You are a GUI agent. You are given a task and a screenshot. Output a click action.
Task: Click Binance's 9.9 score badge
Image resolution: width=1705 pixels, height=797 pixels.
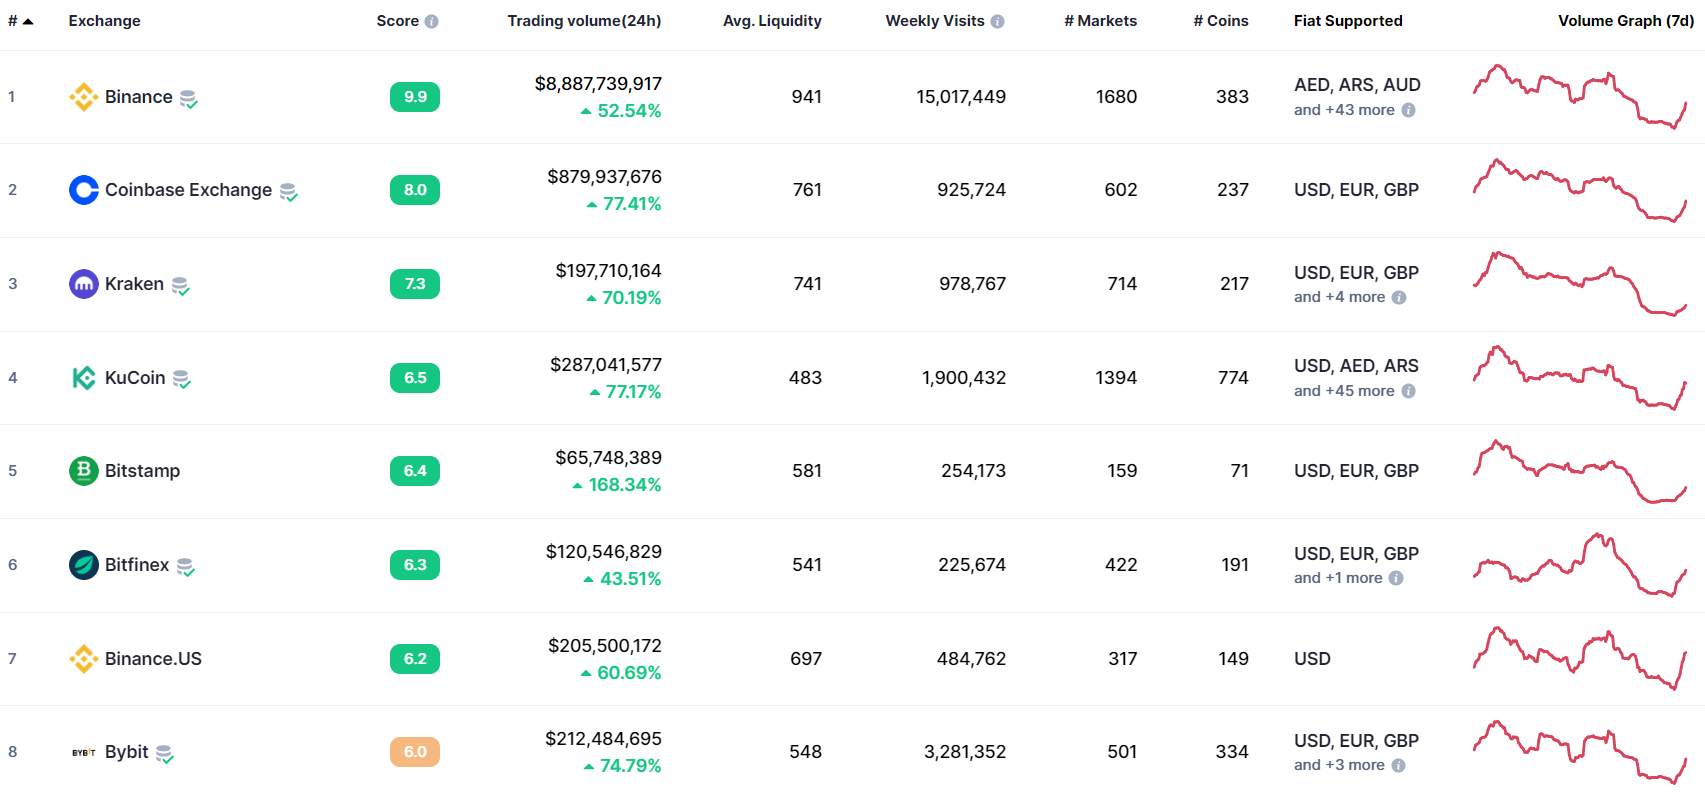[x=415, y=97]
